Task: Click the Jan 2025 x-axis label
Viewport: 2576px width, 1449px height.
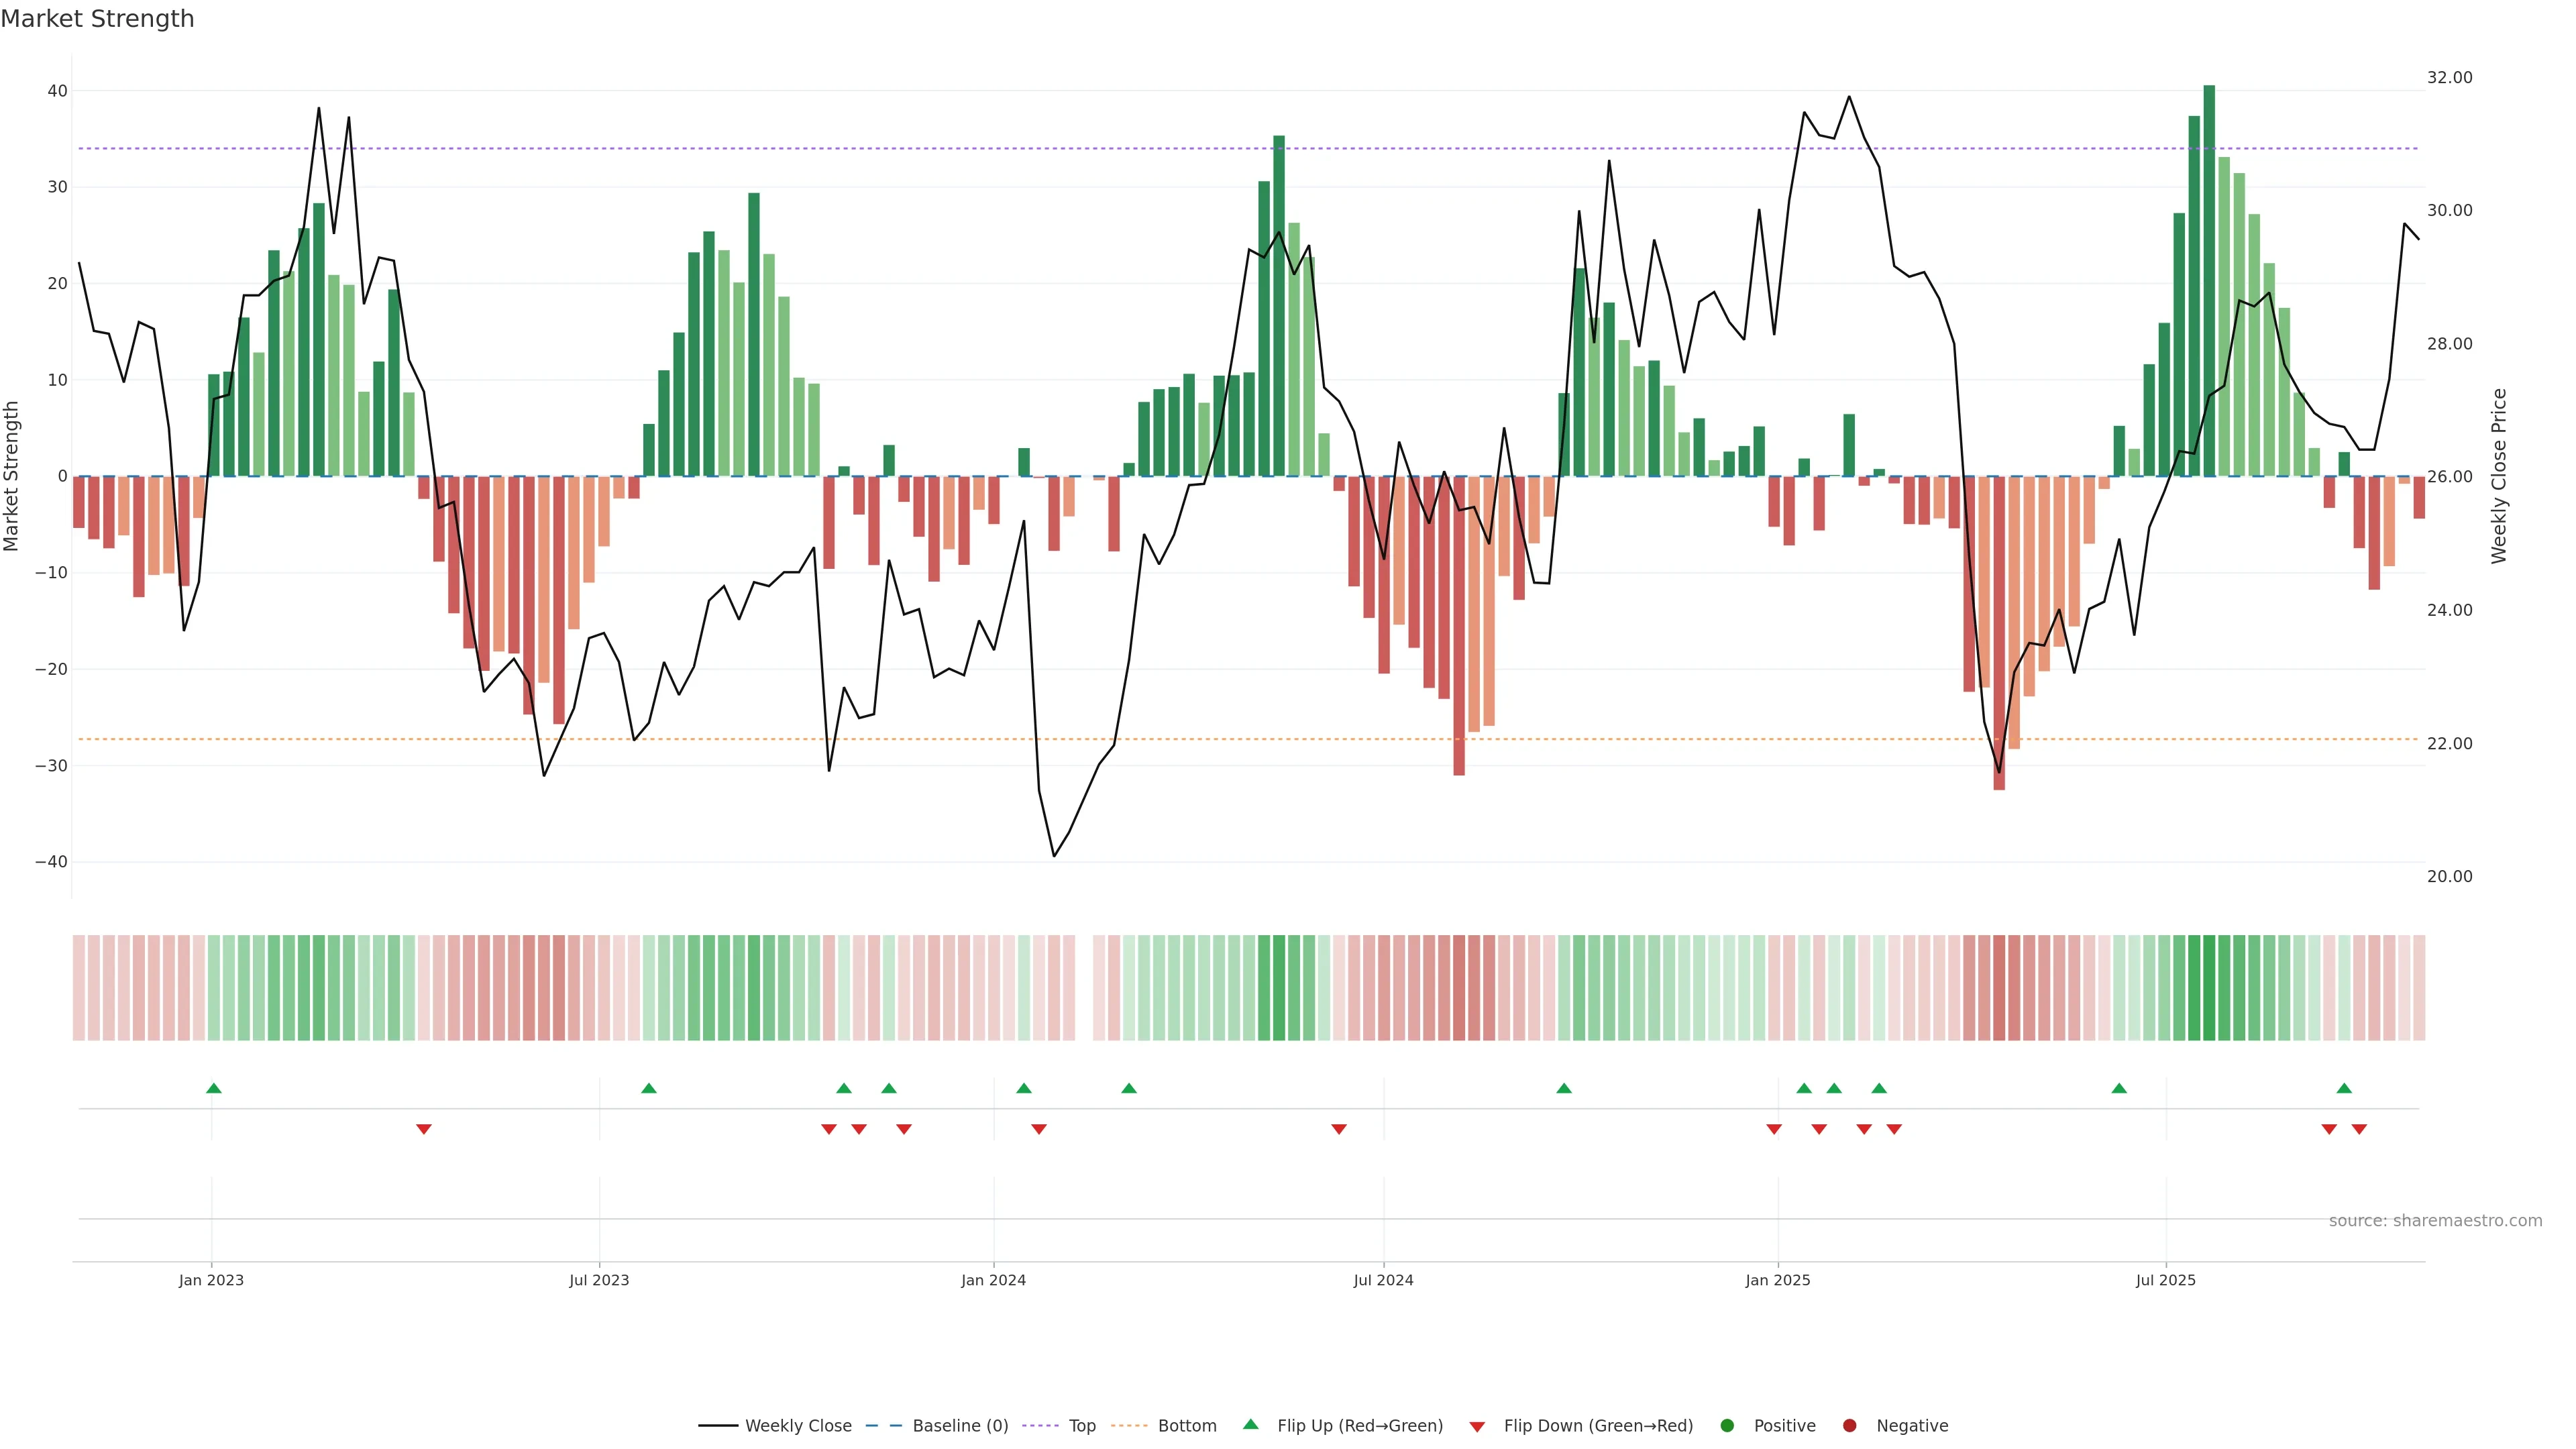Action: (1777, 1280)
